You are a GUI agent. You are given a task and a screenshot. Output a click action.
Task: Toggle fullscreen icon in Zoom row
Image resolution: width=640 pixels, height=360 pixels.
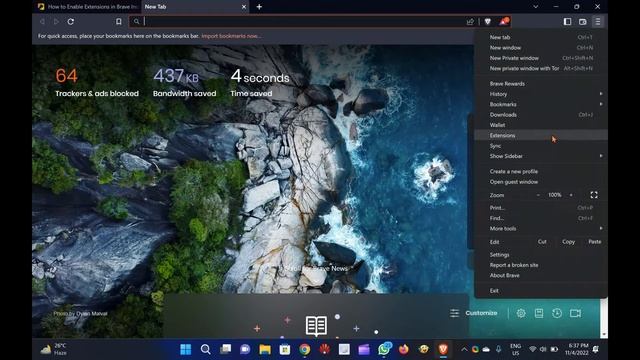pyautogui.click(x=594, y=195)
